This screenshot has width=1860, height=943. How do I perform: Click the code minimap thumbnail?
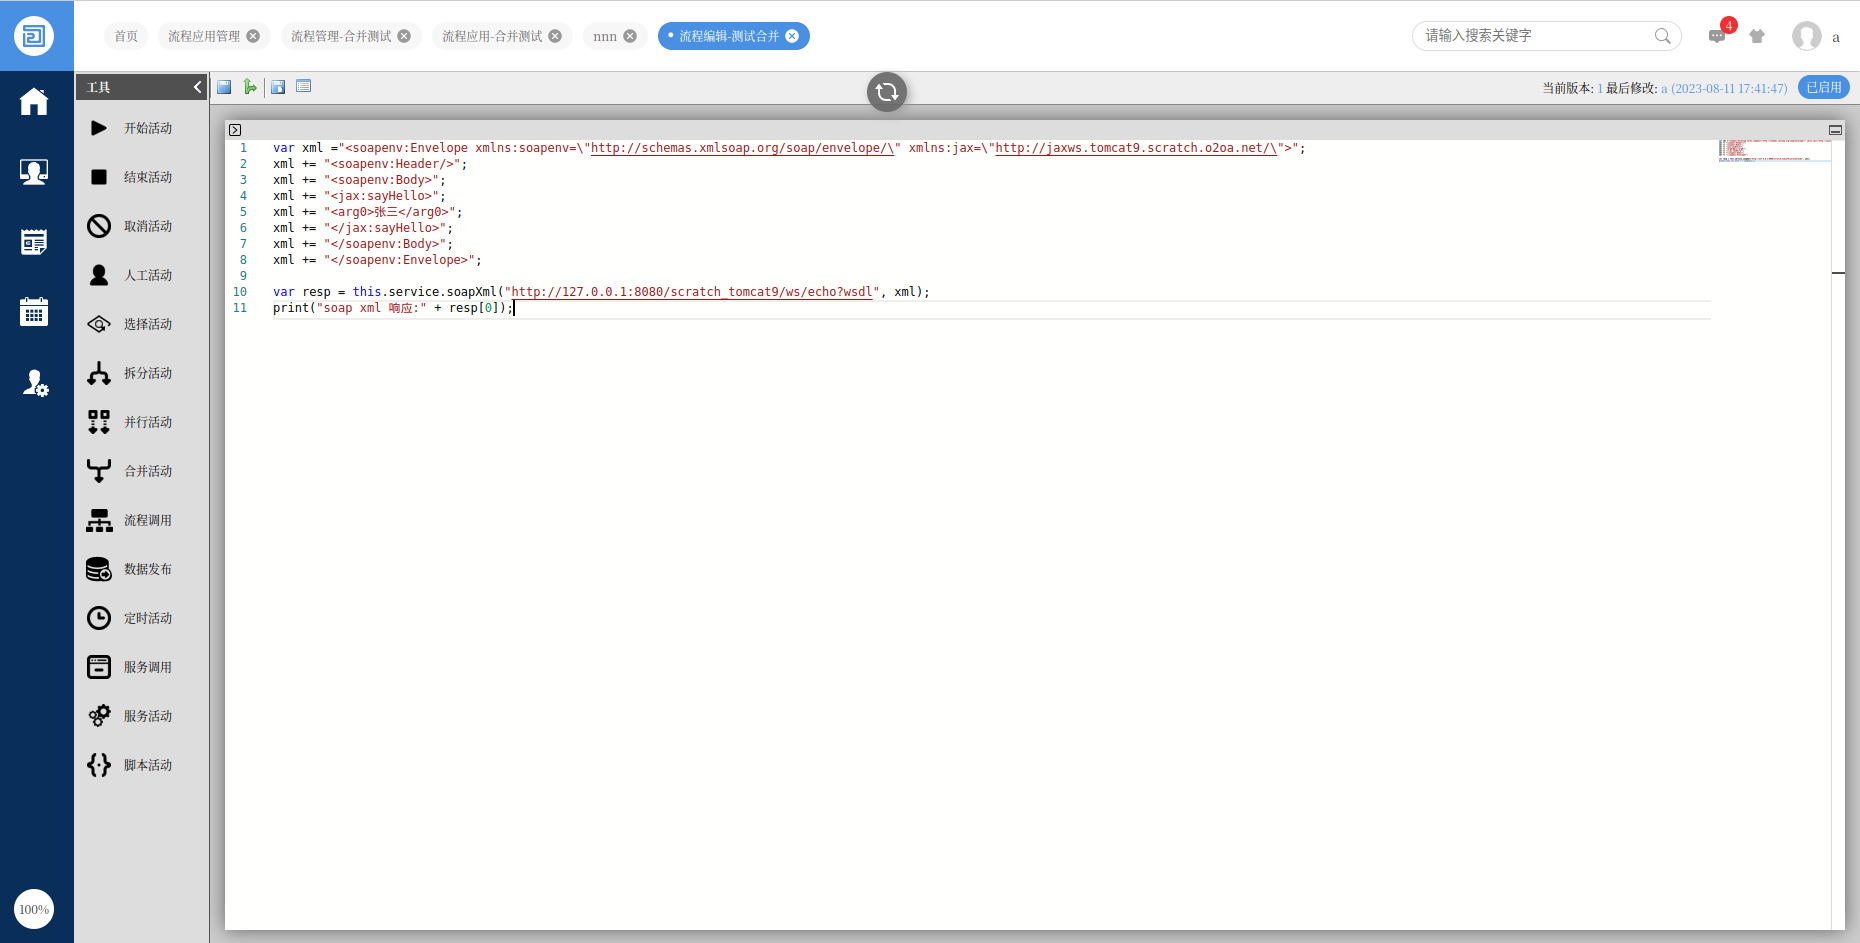click(x=1774, y=150)
